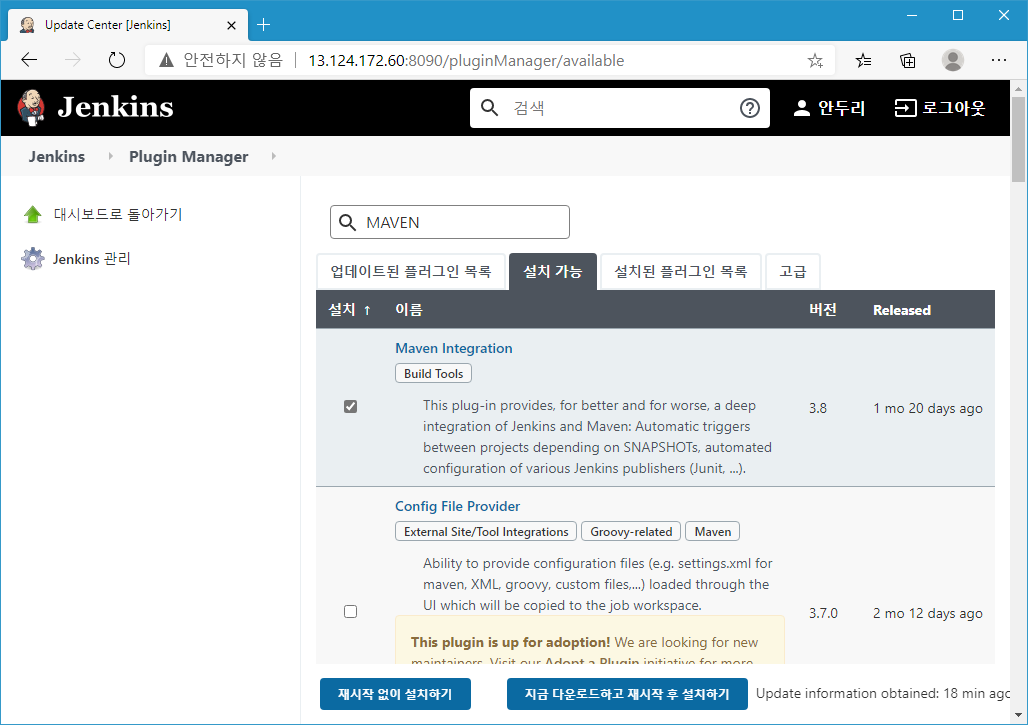Sort by the 이름 column header
Image resolution: width=1028 pixels, height=725 pixels.
(409, 309)
